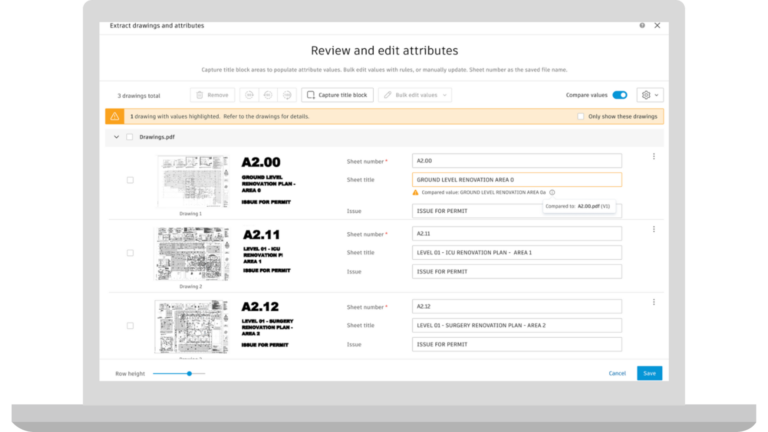Open thumbnail of Drawing 1 A2.00
Image resolution: width=768 pixels, height=432 pixels.
tap(192, 182)
